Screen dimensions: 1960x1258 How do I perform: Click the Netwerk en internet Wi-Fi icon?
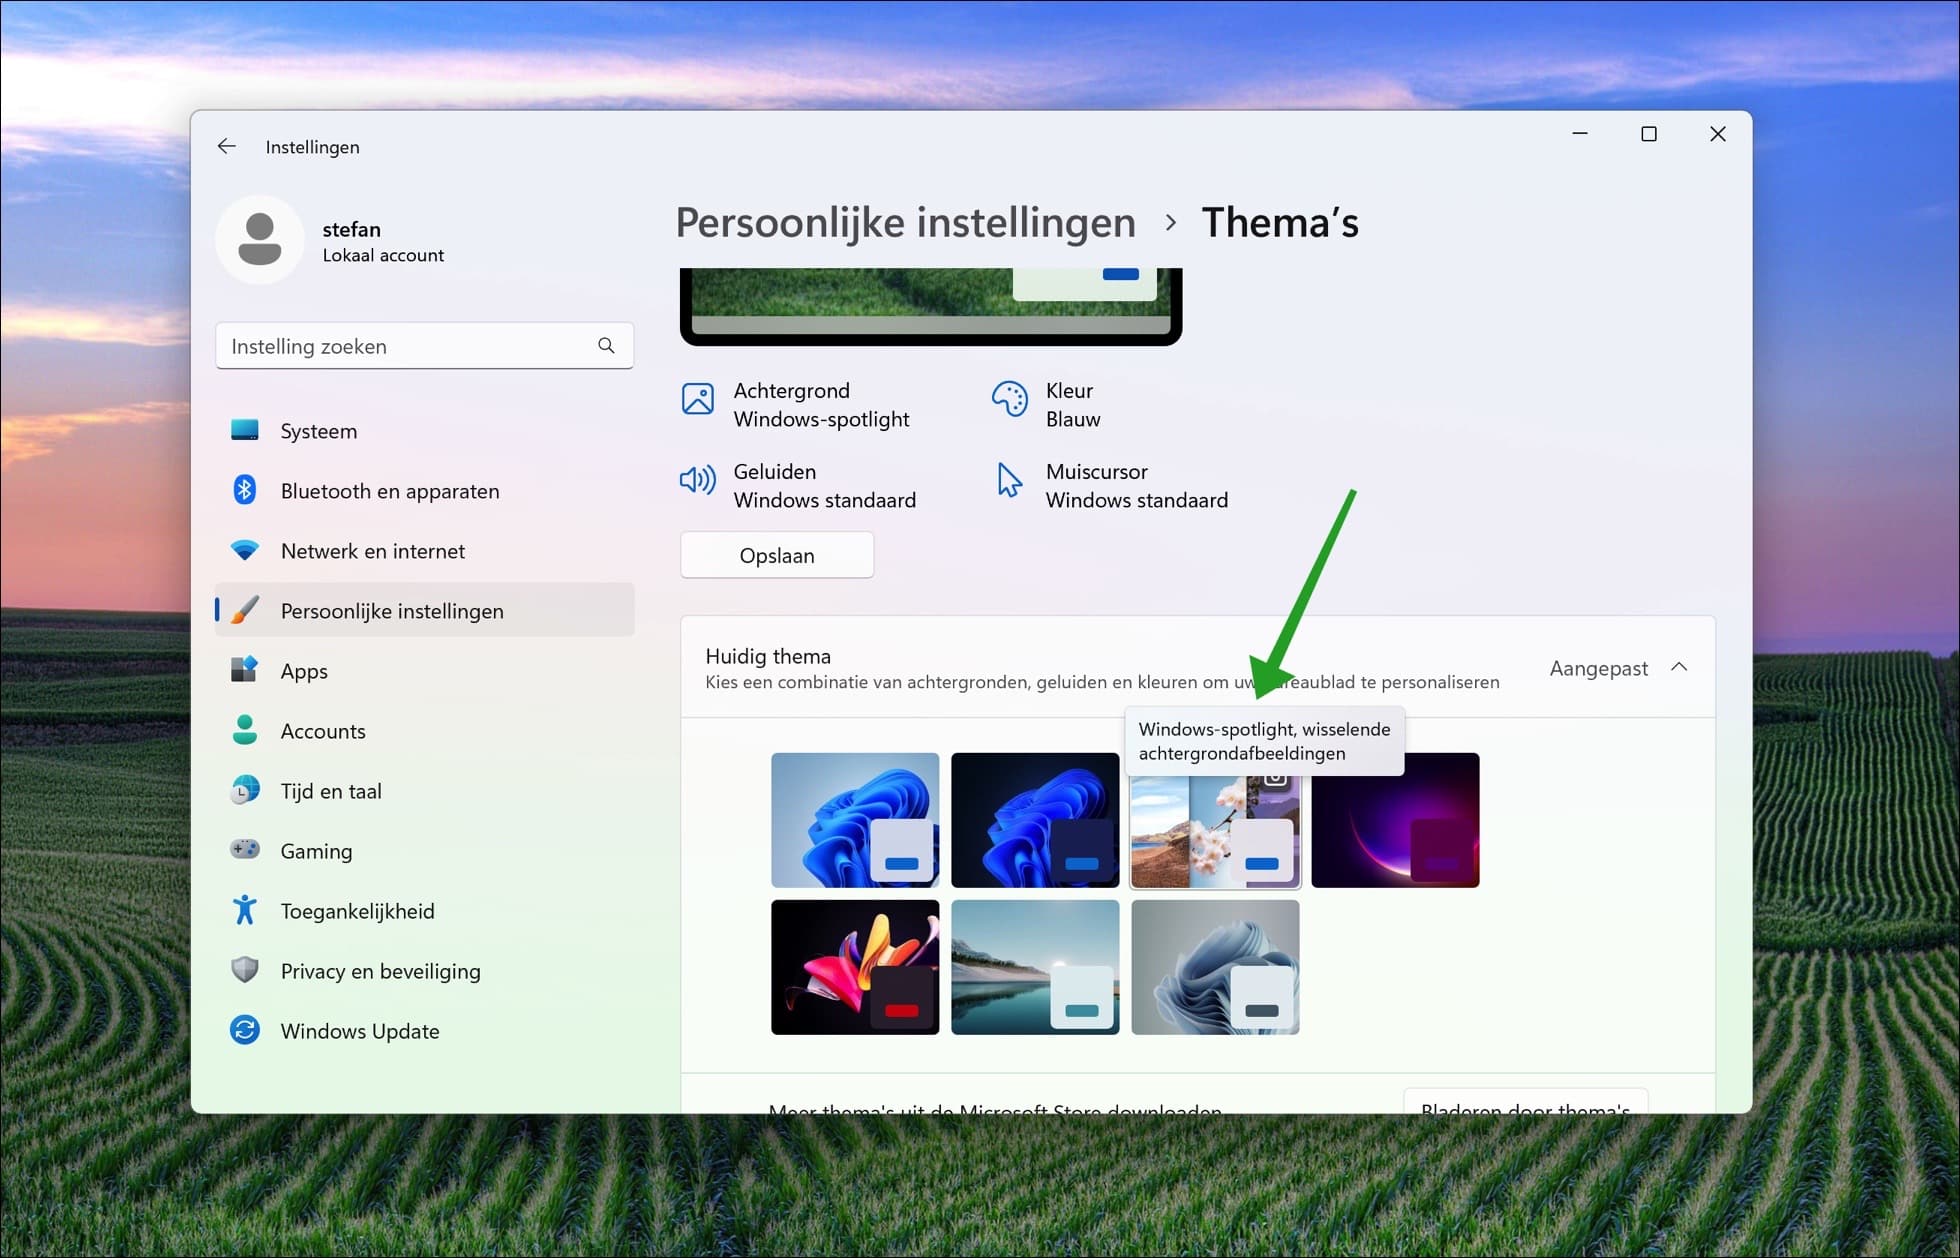click(x=245, y=550)
